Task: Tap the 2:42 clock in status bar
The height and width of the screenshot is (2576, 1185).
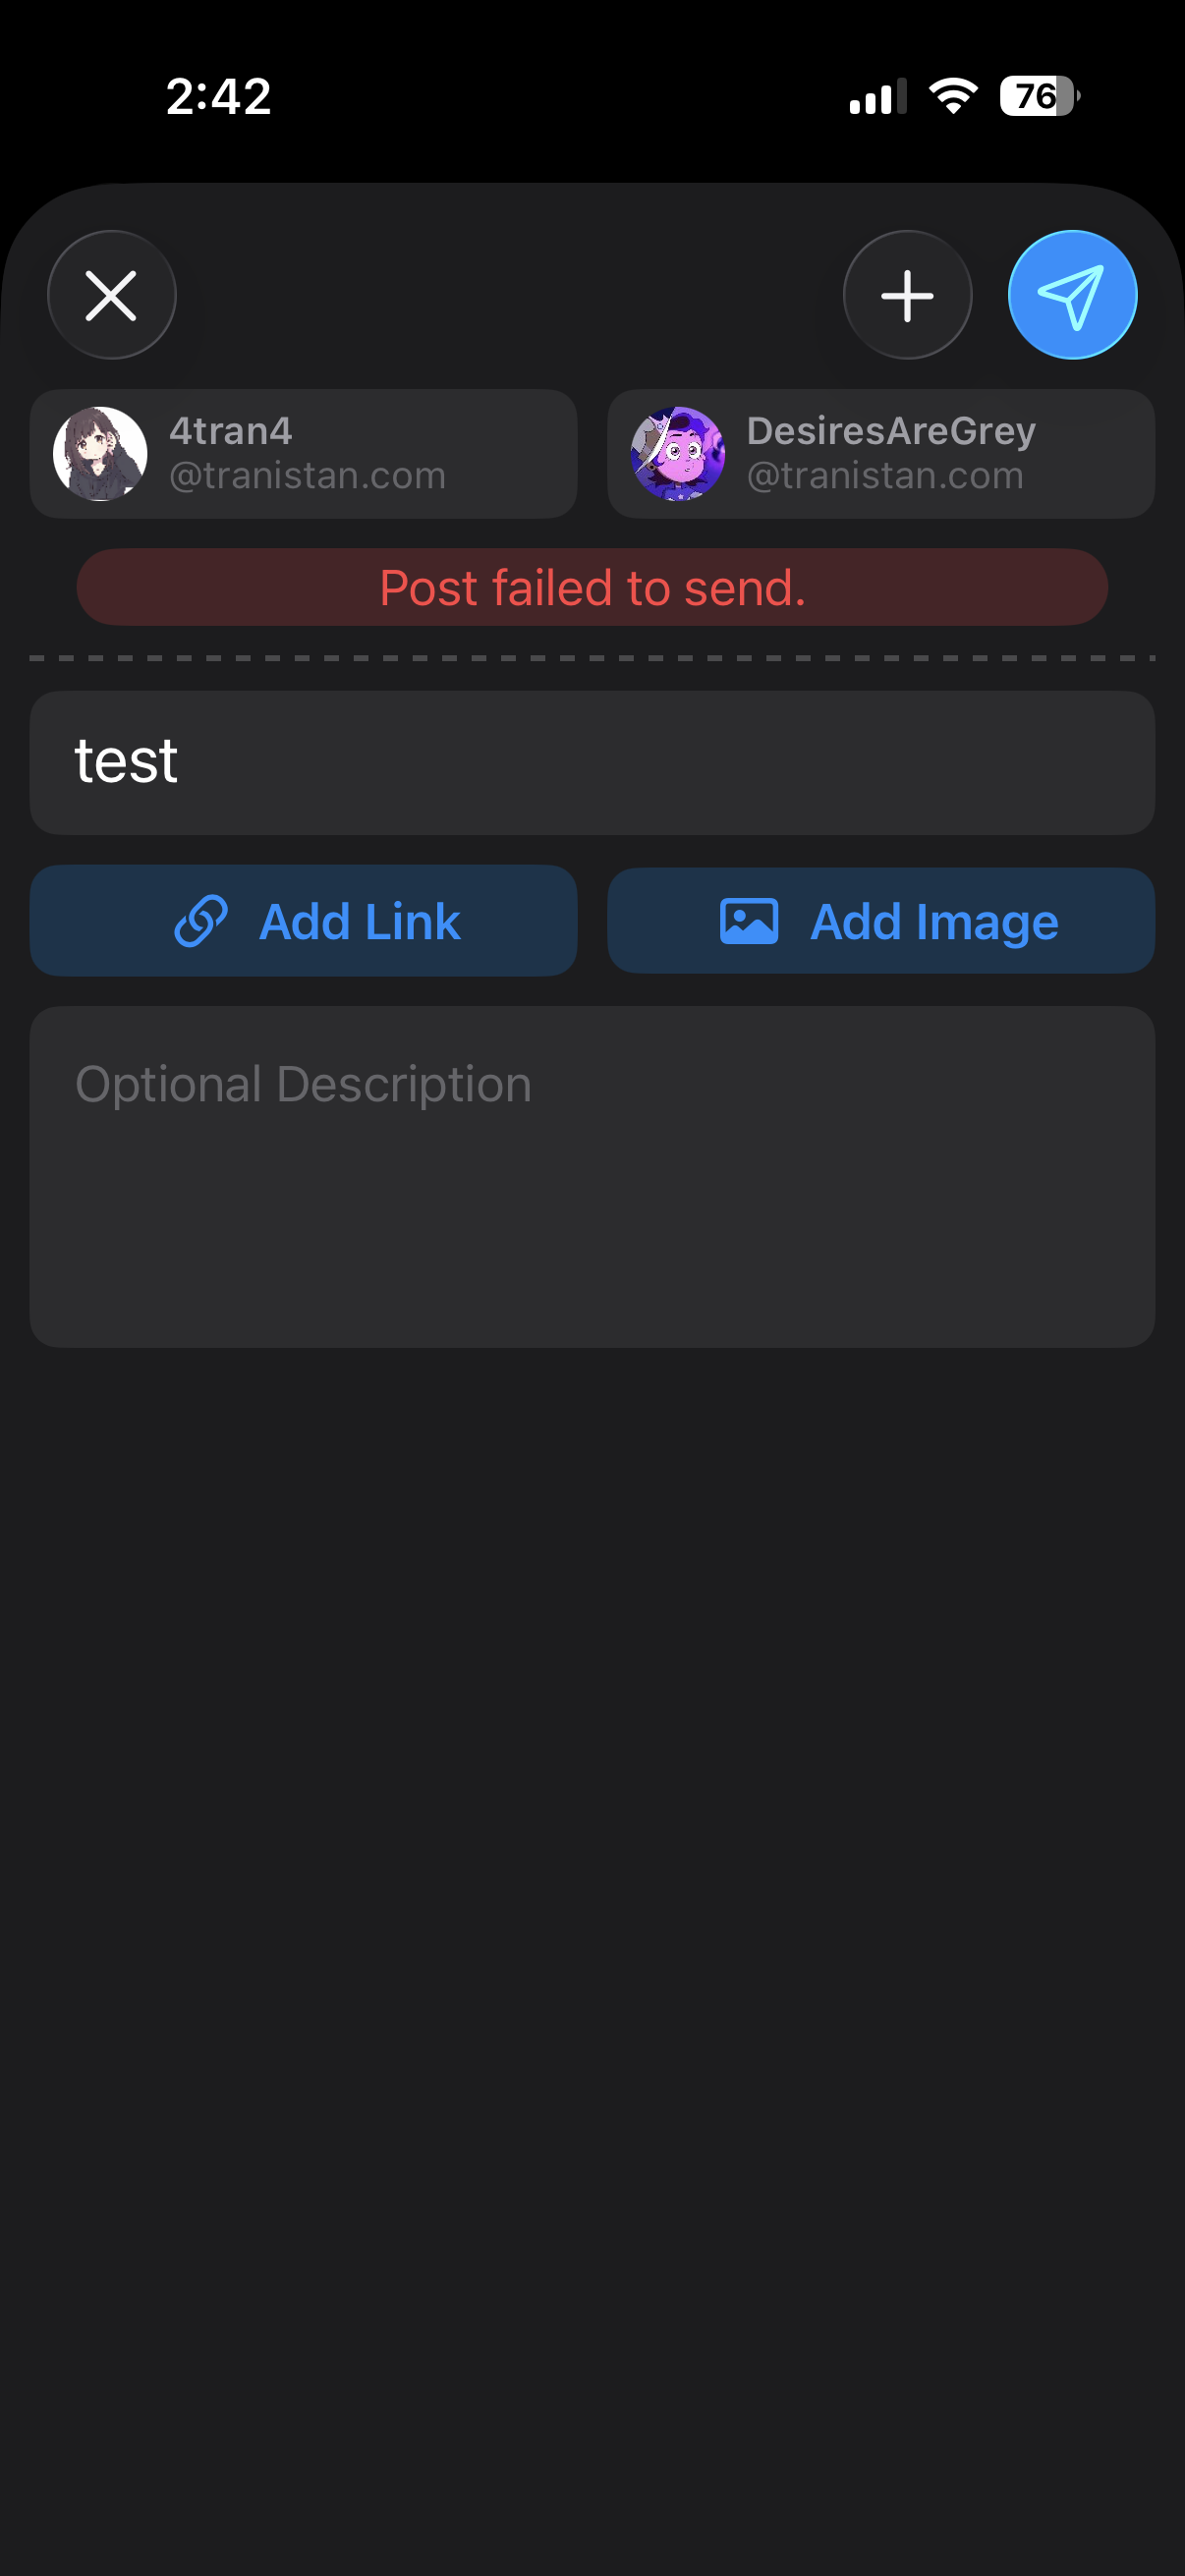Action: (x=218, y=97)
